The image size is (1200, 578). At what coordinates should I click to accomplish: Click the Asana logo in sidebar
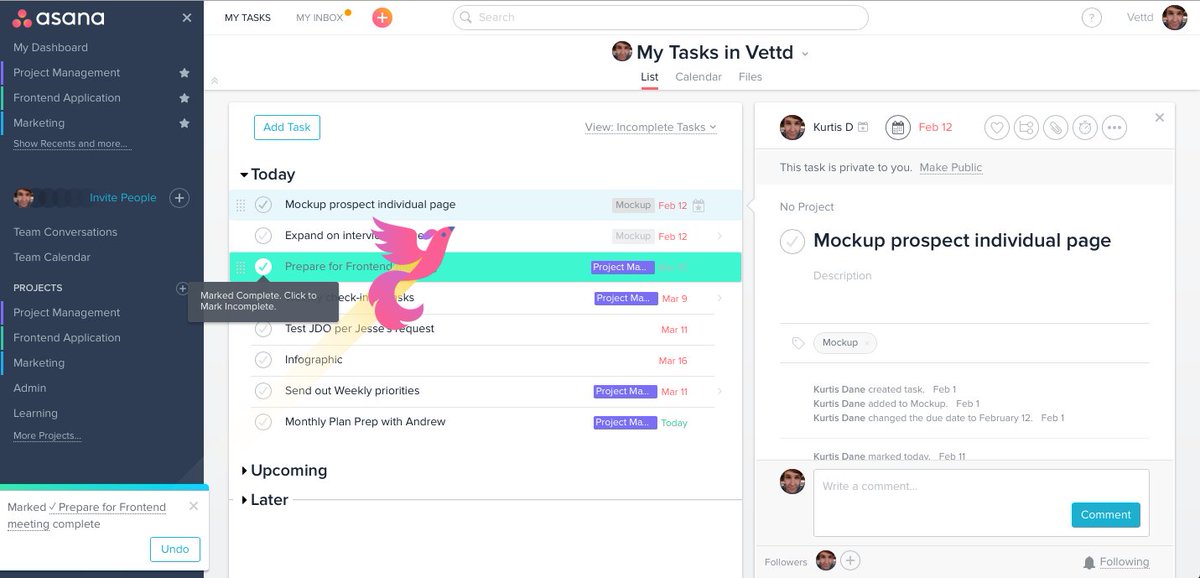point(58,17)
